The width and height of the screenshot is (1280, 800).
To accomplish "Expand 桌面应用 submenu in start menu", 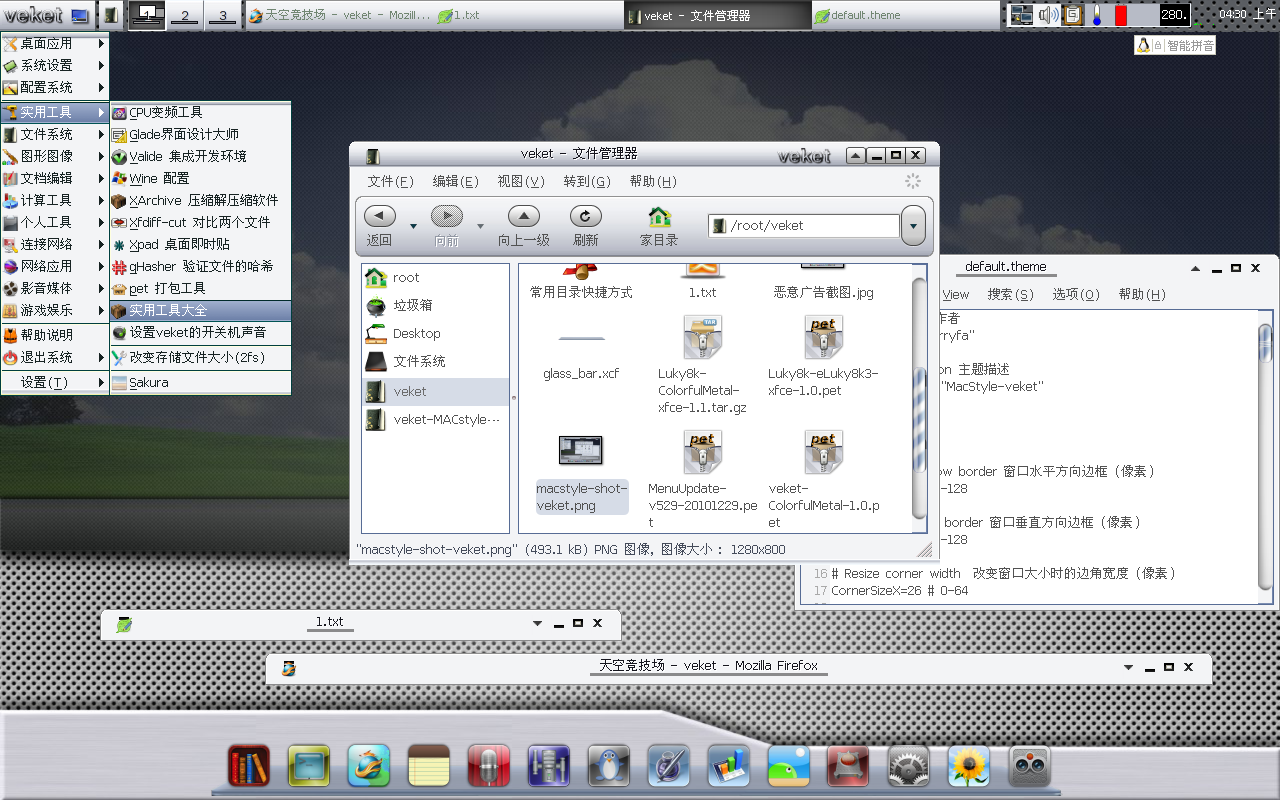I will pos(55,43).
